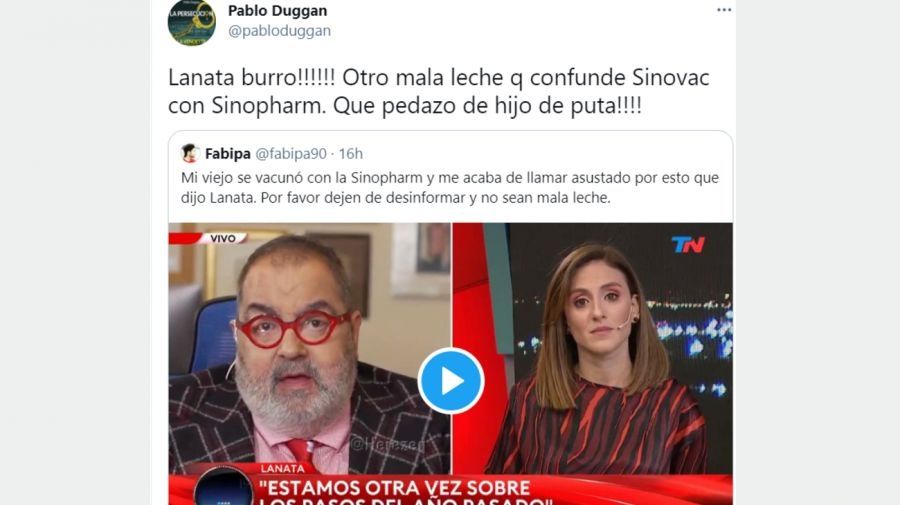Click the TN channel logo in video
Viewport: 900px width, 505px height.
pos(688,245)
